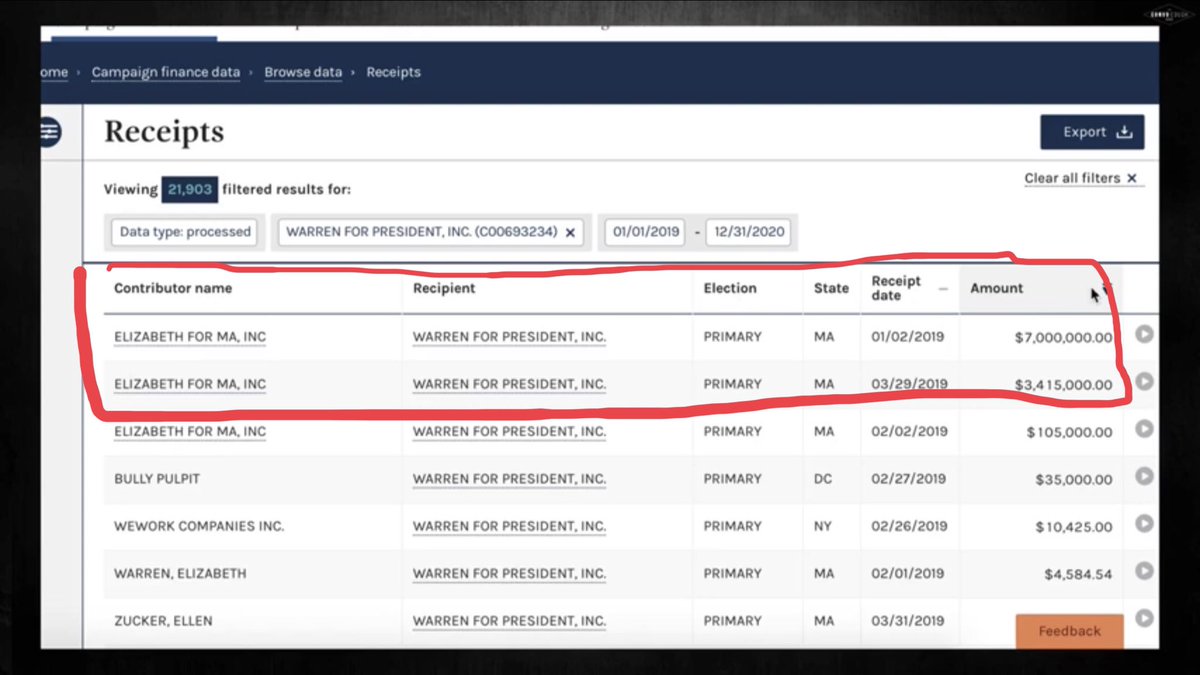Open the filters panel icon
This screenshot has width=1200, height=675.
point(50,131)
